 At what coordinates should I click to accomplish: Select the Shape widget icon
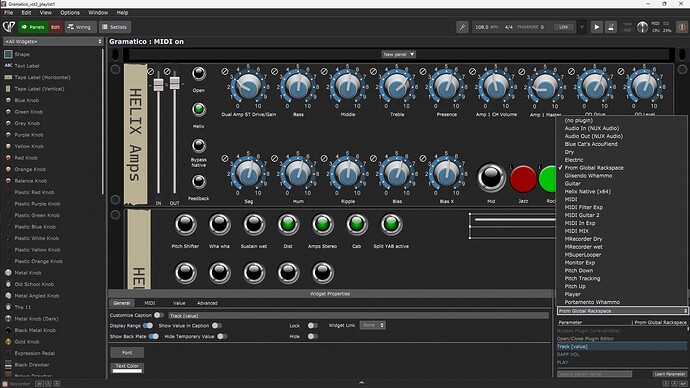[x=8, y=54]
